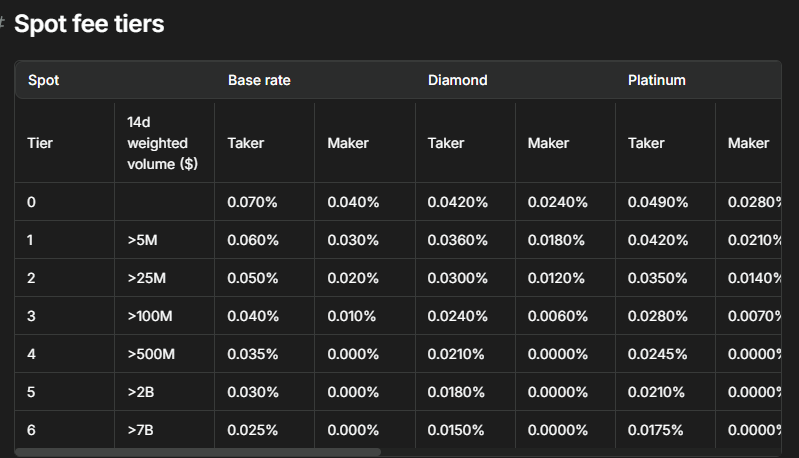Click the '>25M' volume cell
The width and height of the screenshot is (799, 458).
tap(147, 278)
